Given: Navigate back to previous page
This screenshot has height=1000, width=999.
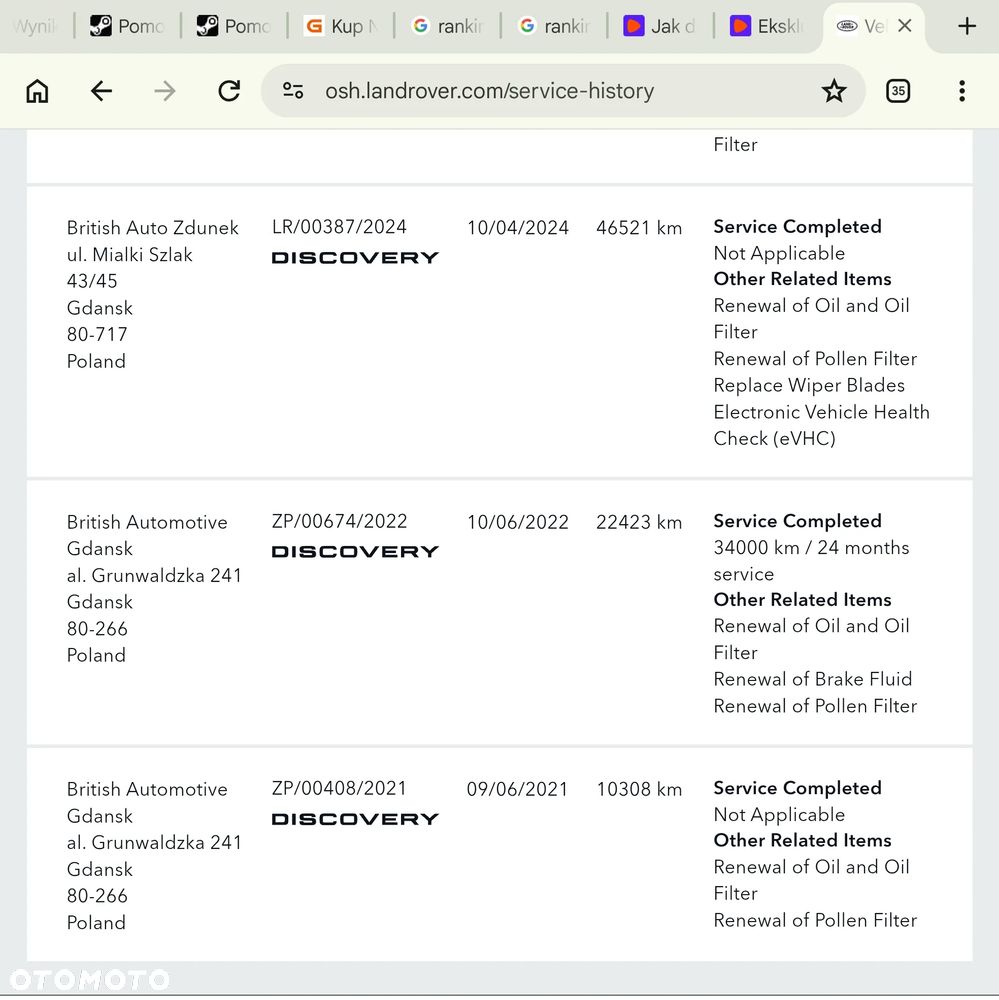Looking at the screenshot, I should 101,91.
